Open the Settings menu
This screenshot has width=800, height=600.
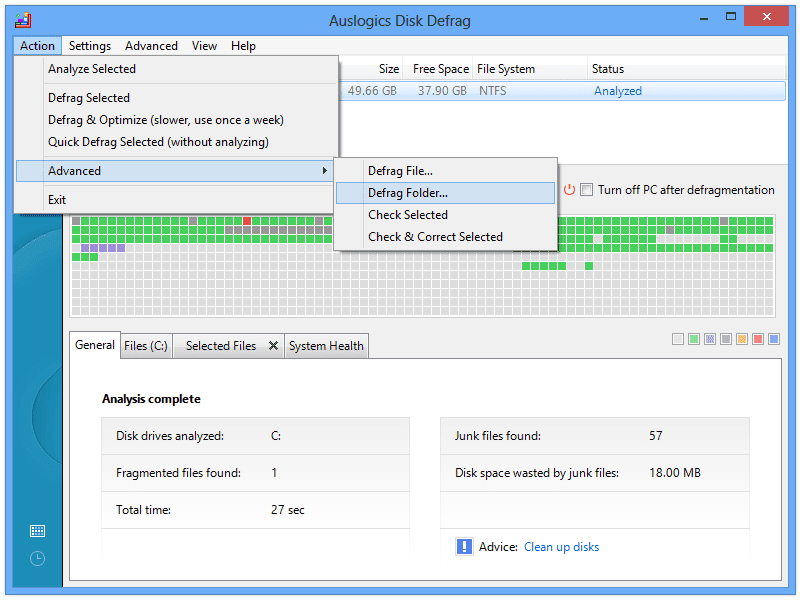click(89, 45)
